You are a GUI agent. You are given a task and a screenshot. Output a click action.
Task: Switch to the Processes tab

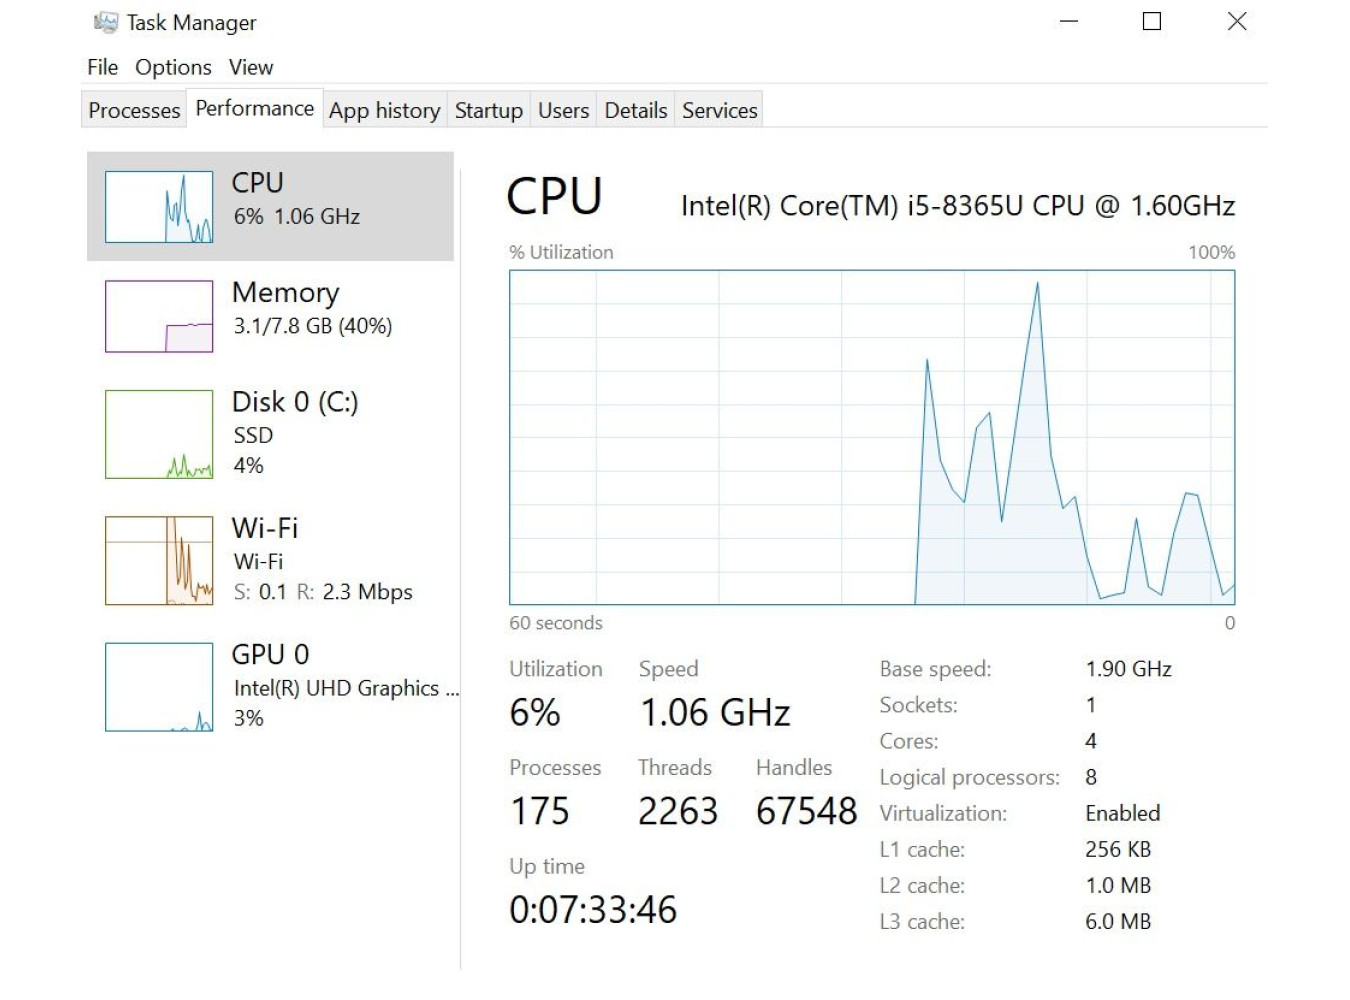point(134,110)
